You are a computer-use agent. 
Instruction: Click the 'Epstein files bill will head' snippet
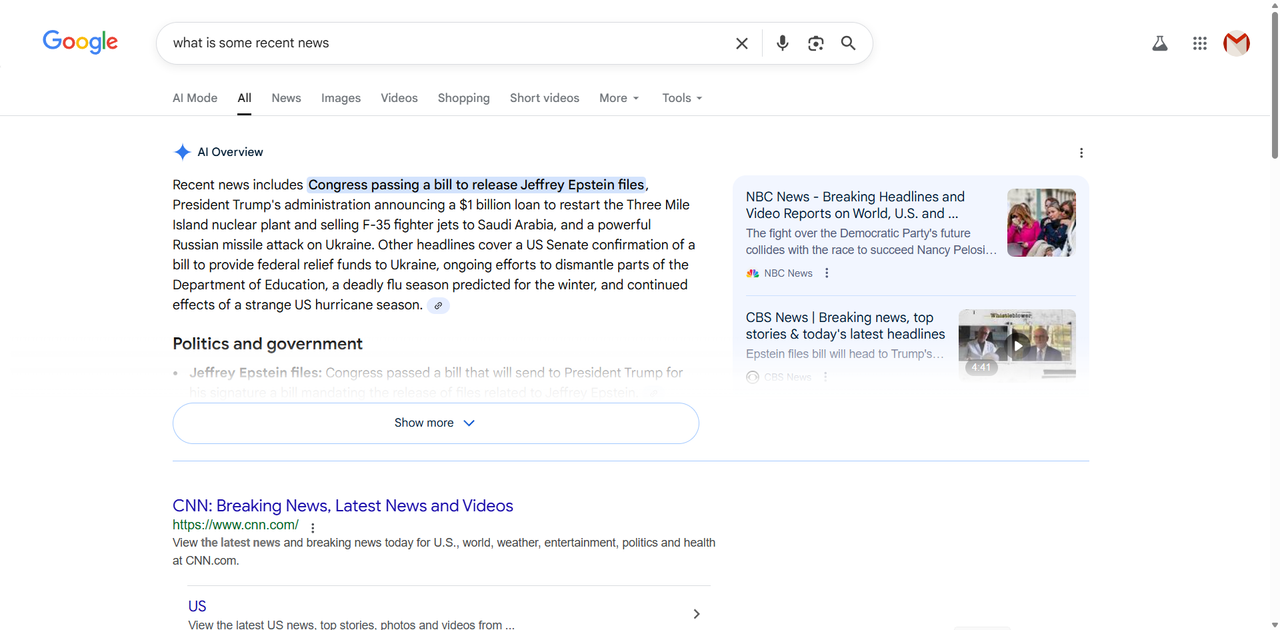pos(845,354)
